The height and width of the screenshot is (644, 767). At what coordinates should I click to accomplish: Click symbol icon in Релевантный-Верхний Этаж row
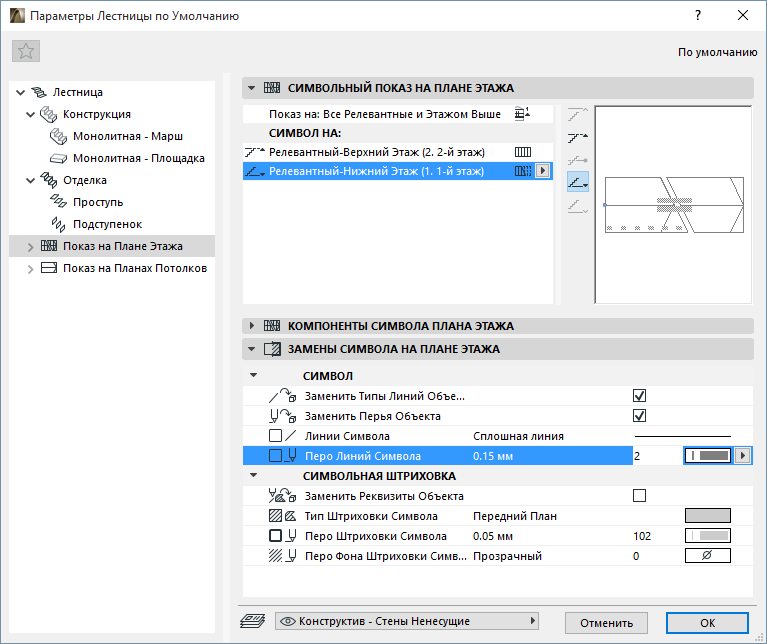(x=522, y=152)
